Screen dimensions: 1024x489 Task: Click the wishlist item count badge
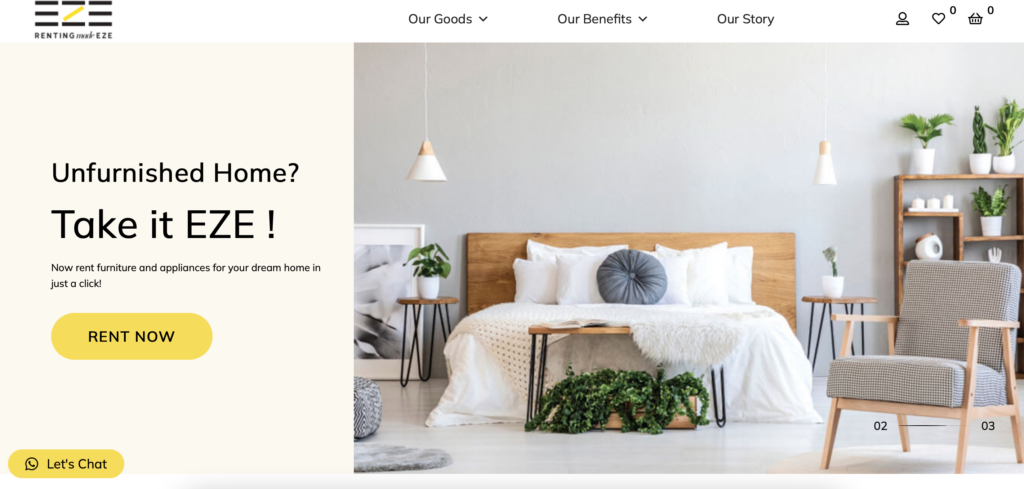(x=953, y=10)
